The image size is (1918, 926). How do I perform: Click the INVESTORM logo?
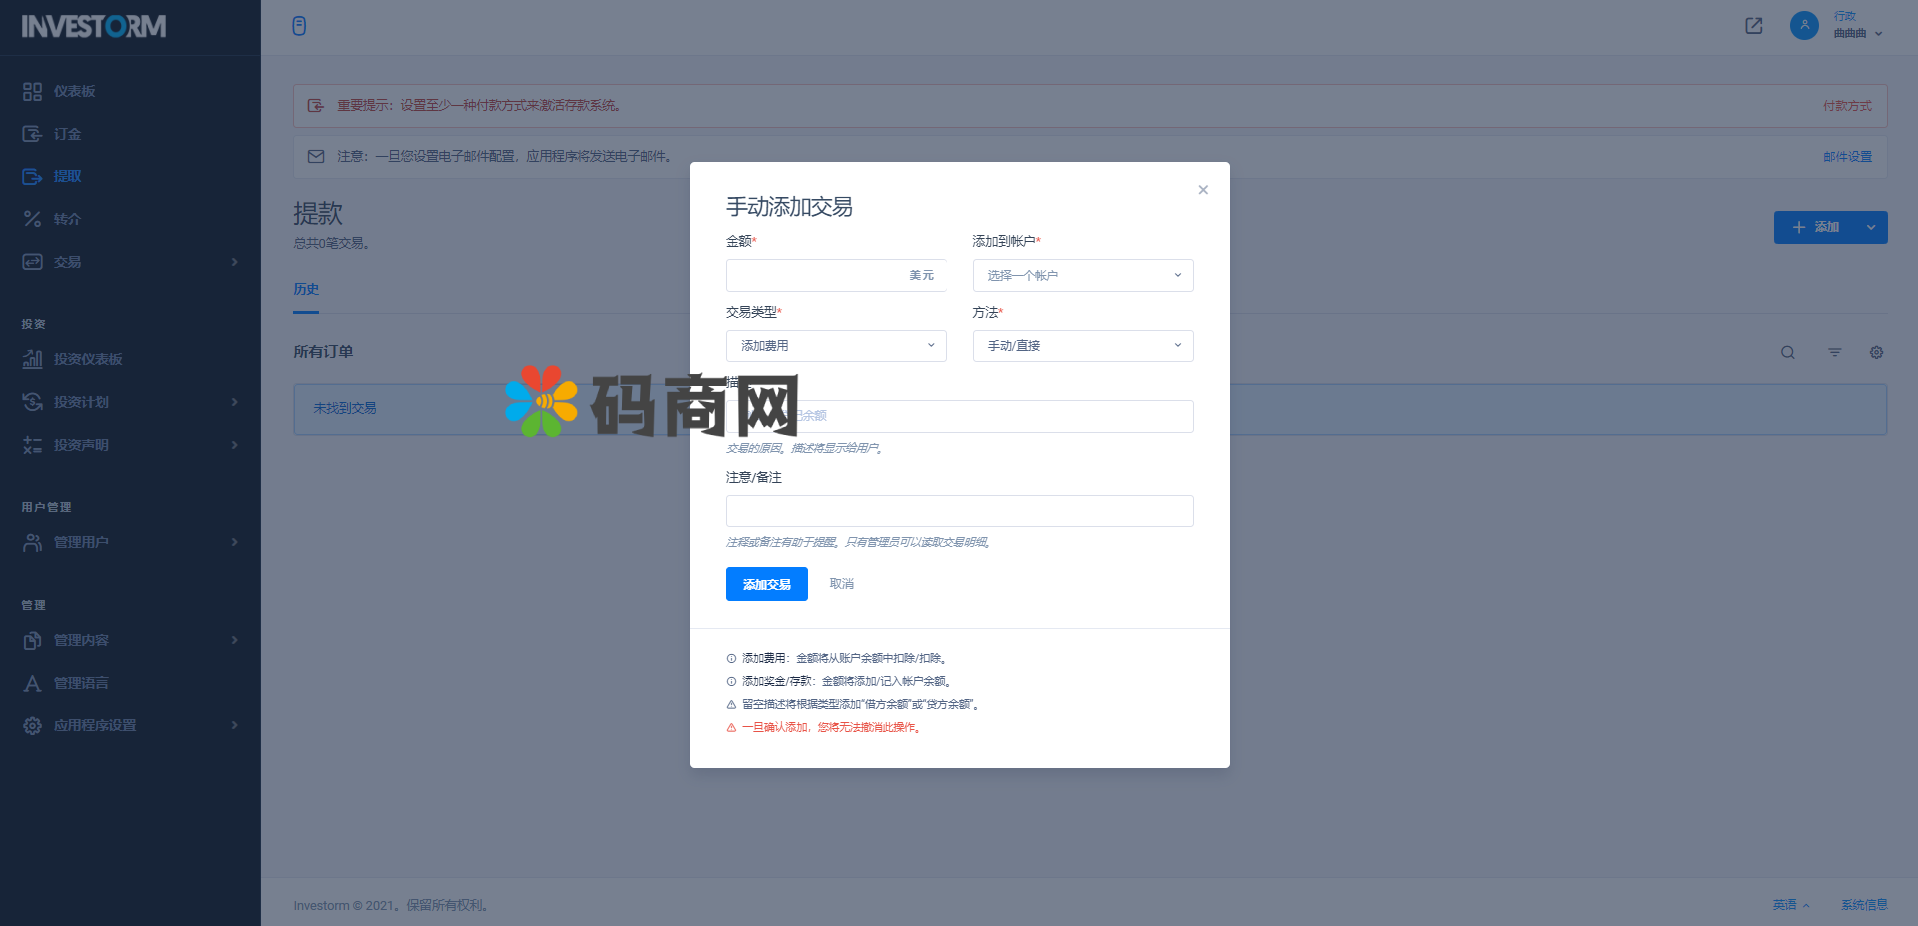click(x=94, y=27)
